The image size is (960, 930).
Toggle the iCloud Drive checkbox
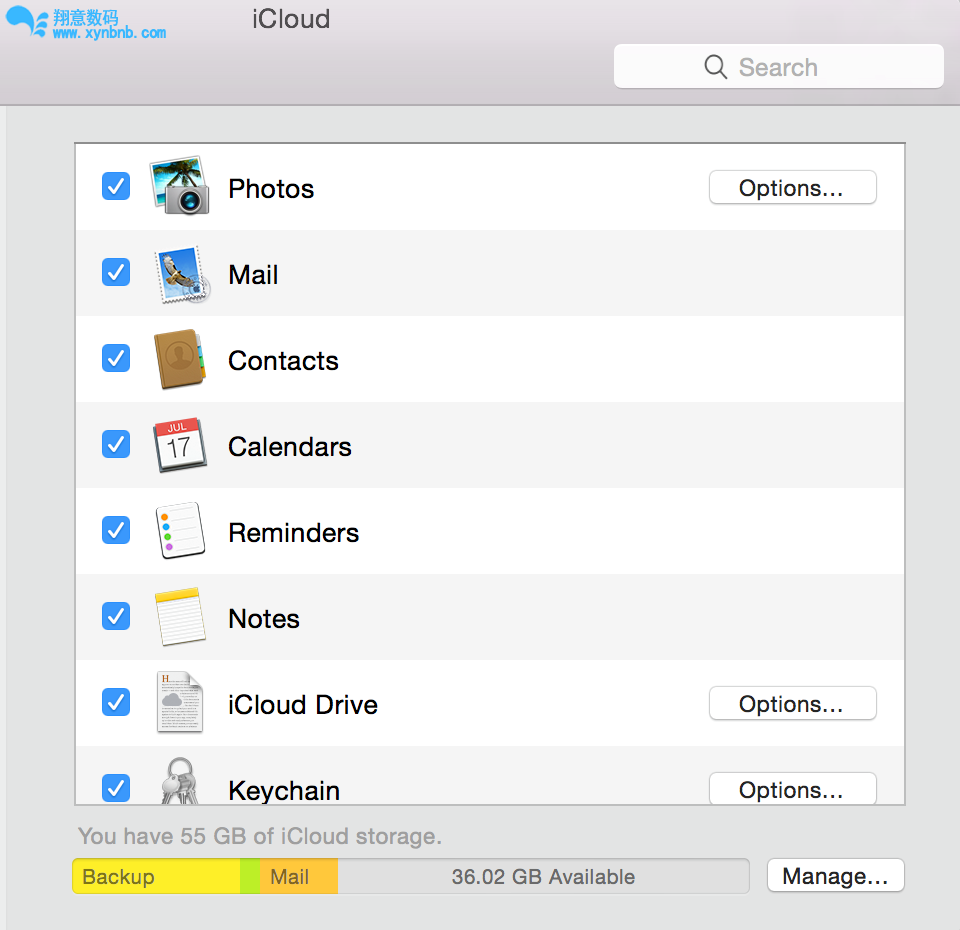tap(116, 702)
